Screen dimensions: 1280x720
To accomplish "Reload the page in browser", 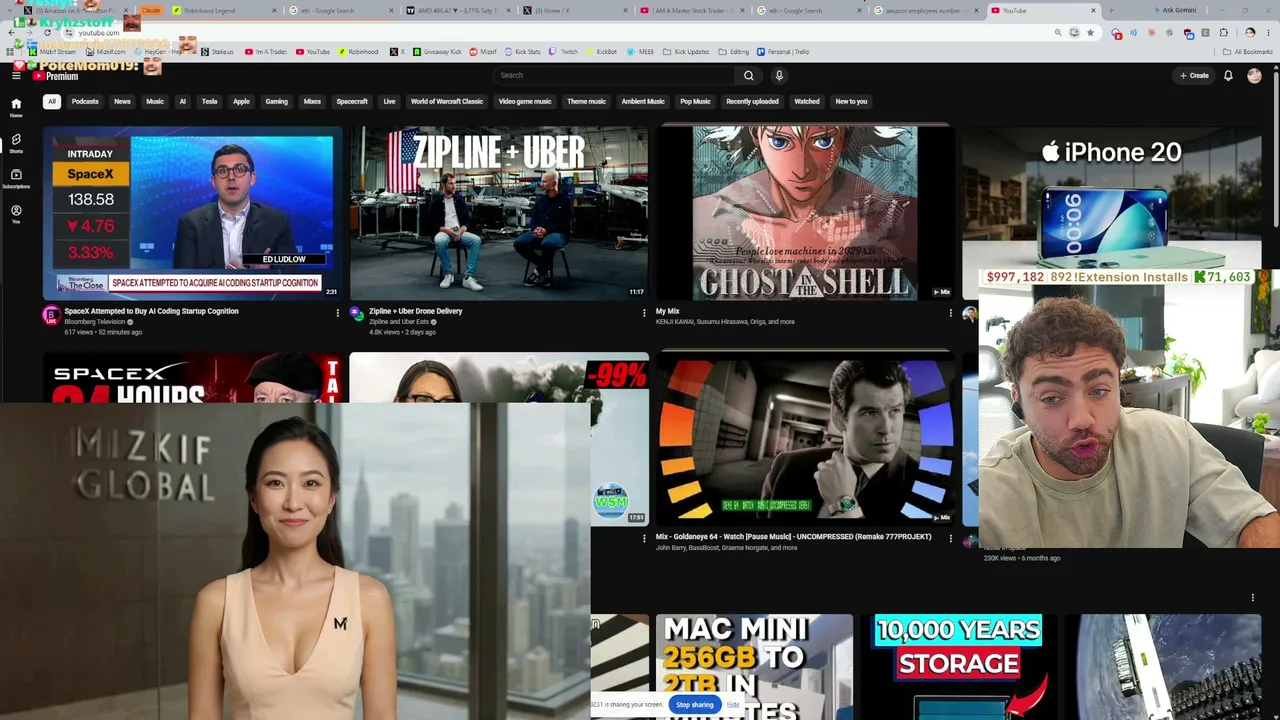I will (47, 32).
